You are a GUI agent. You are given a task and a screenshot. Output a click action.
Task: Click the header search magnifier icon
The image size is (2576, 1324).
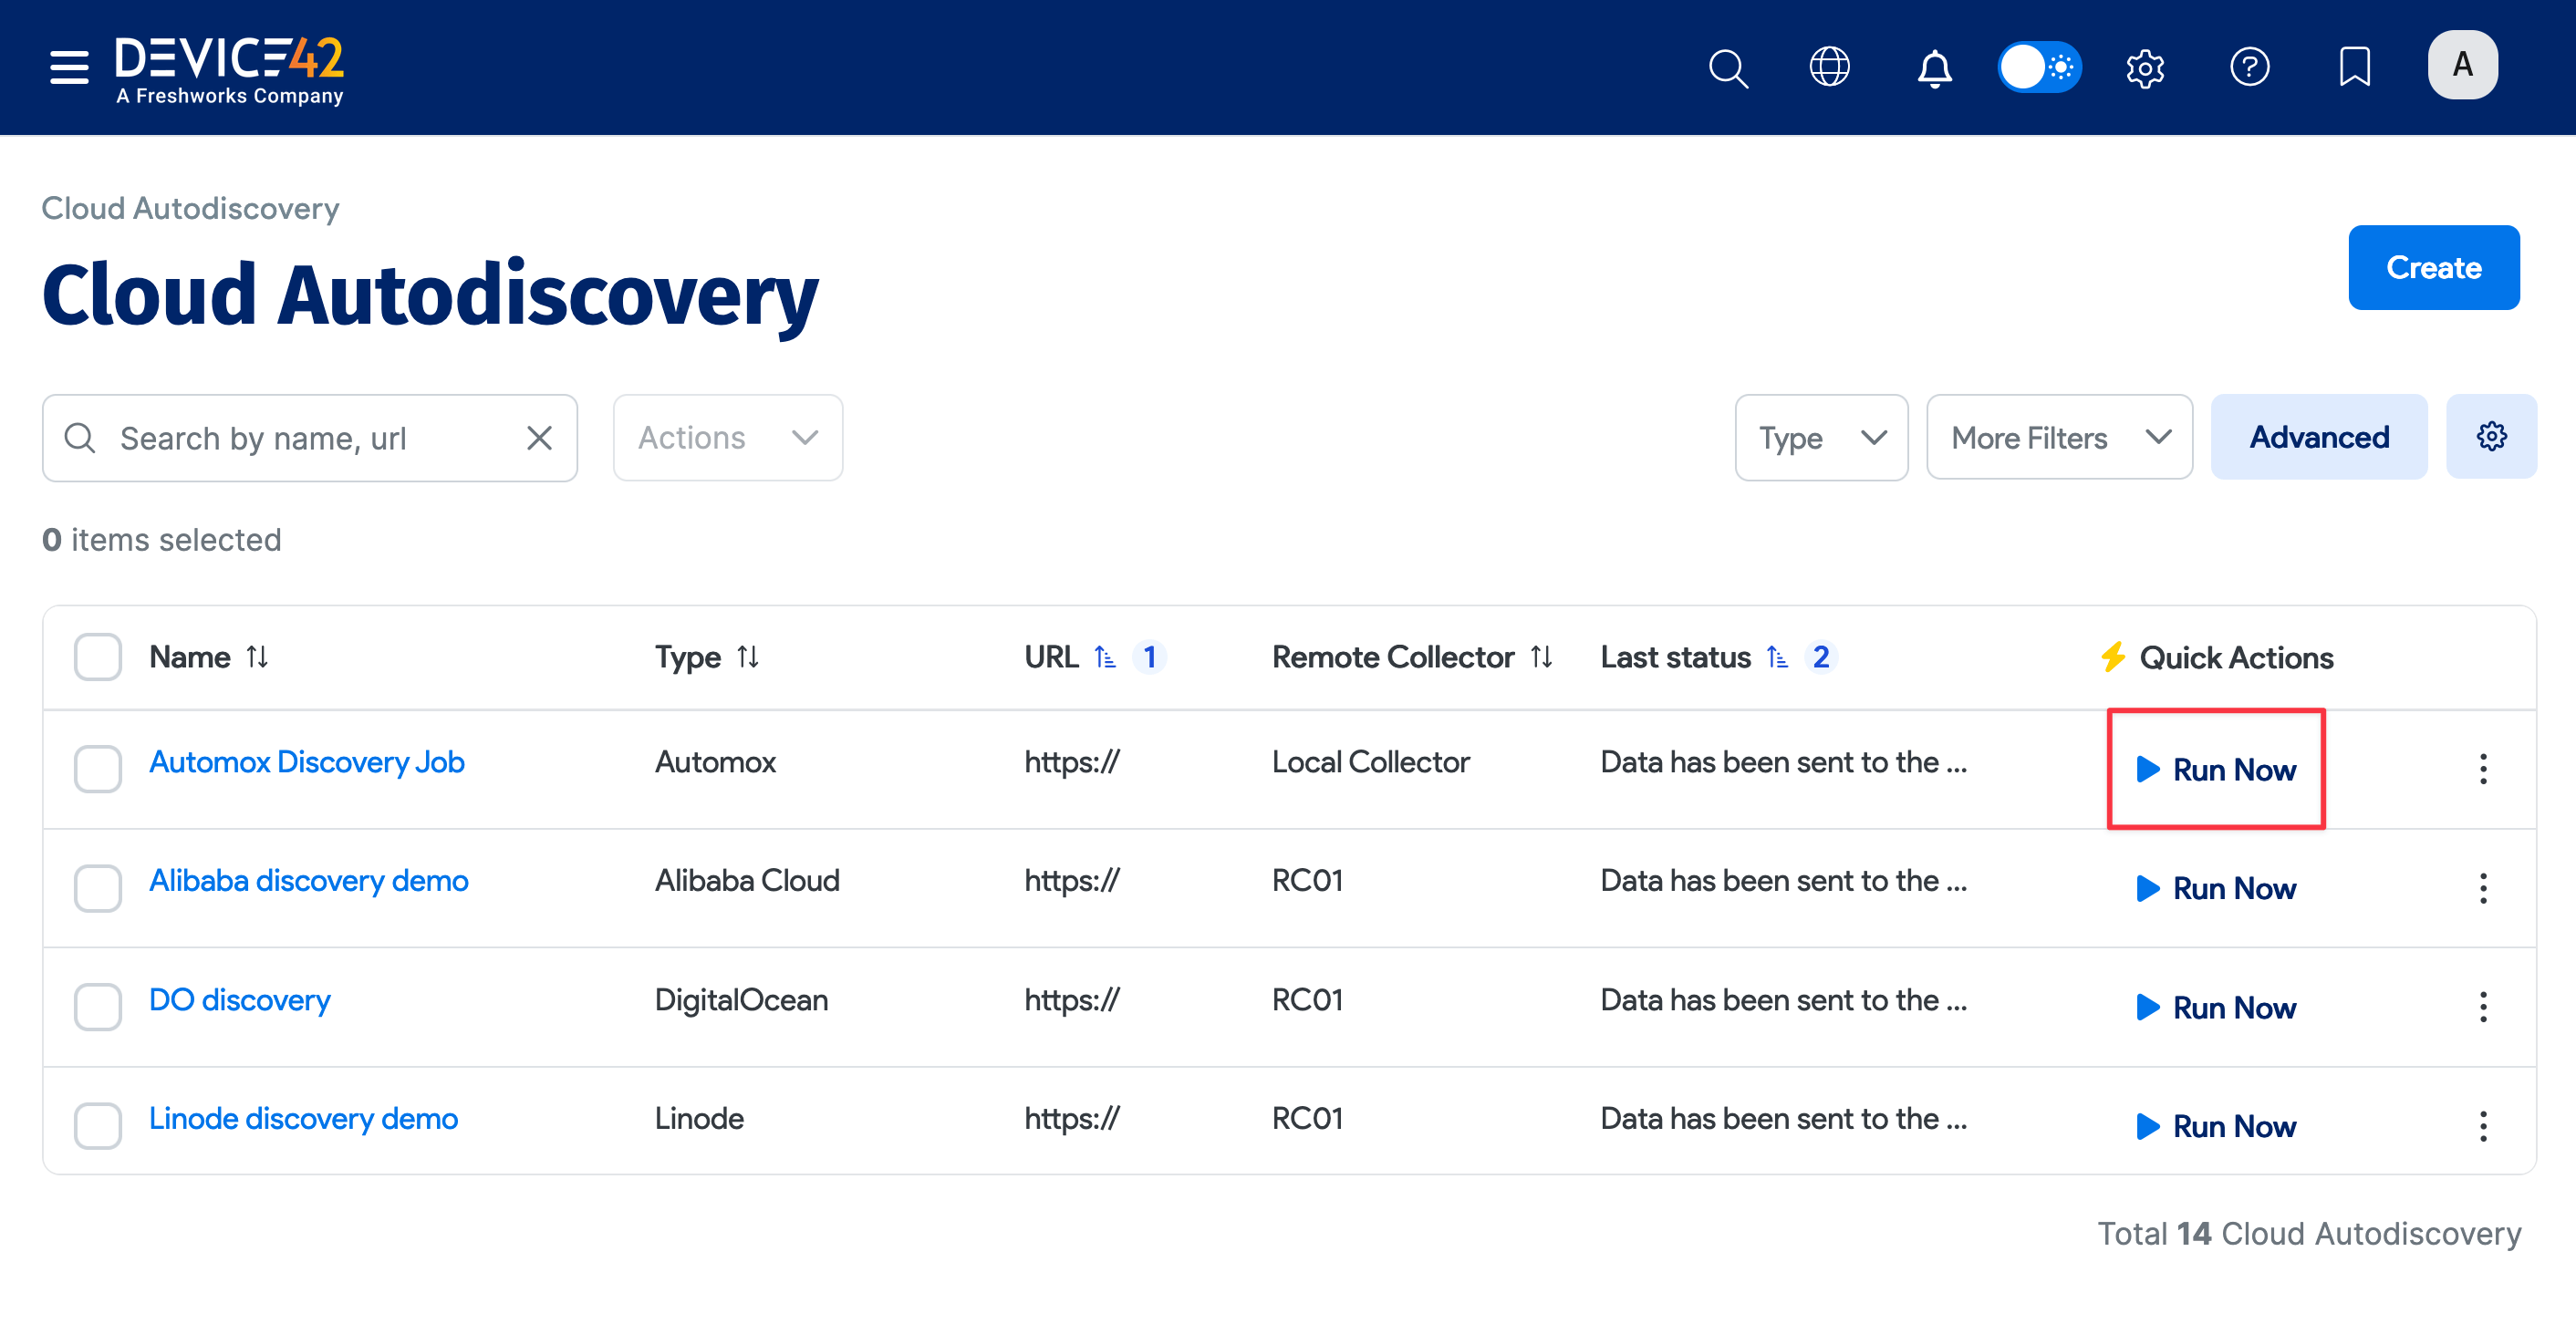pyautogui.click(x=1727, y=68)
